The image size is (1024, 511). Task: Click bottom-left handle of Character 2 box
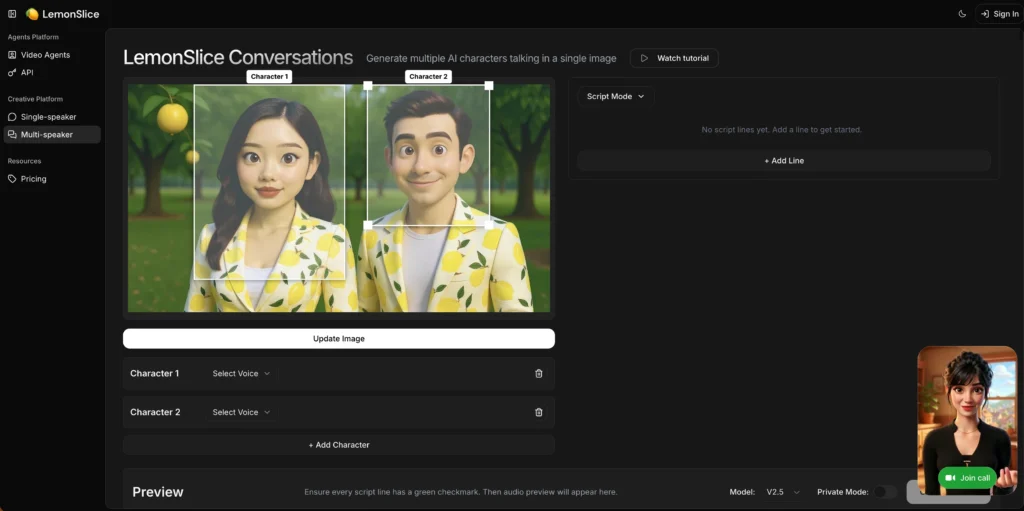[x=368, y=225]
